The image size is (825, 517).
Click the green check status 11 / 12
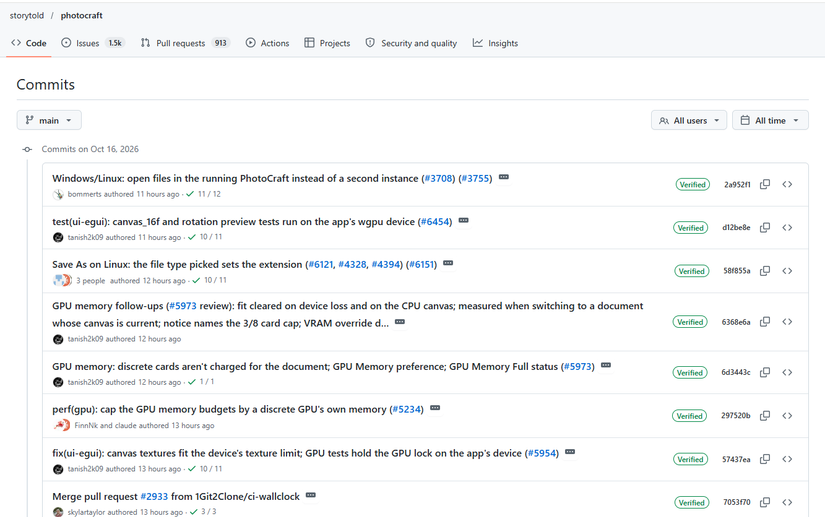204,194
